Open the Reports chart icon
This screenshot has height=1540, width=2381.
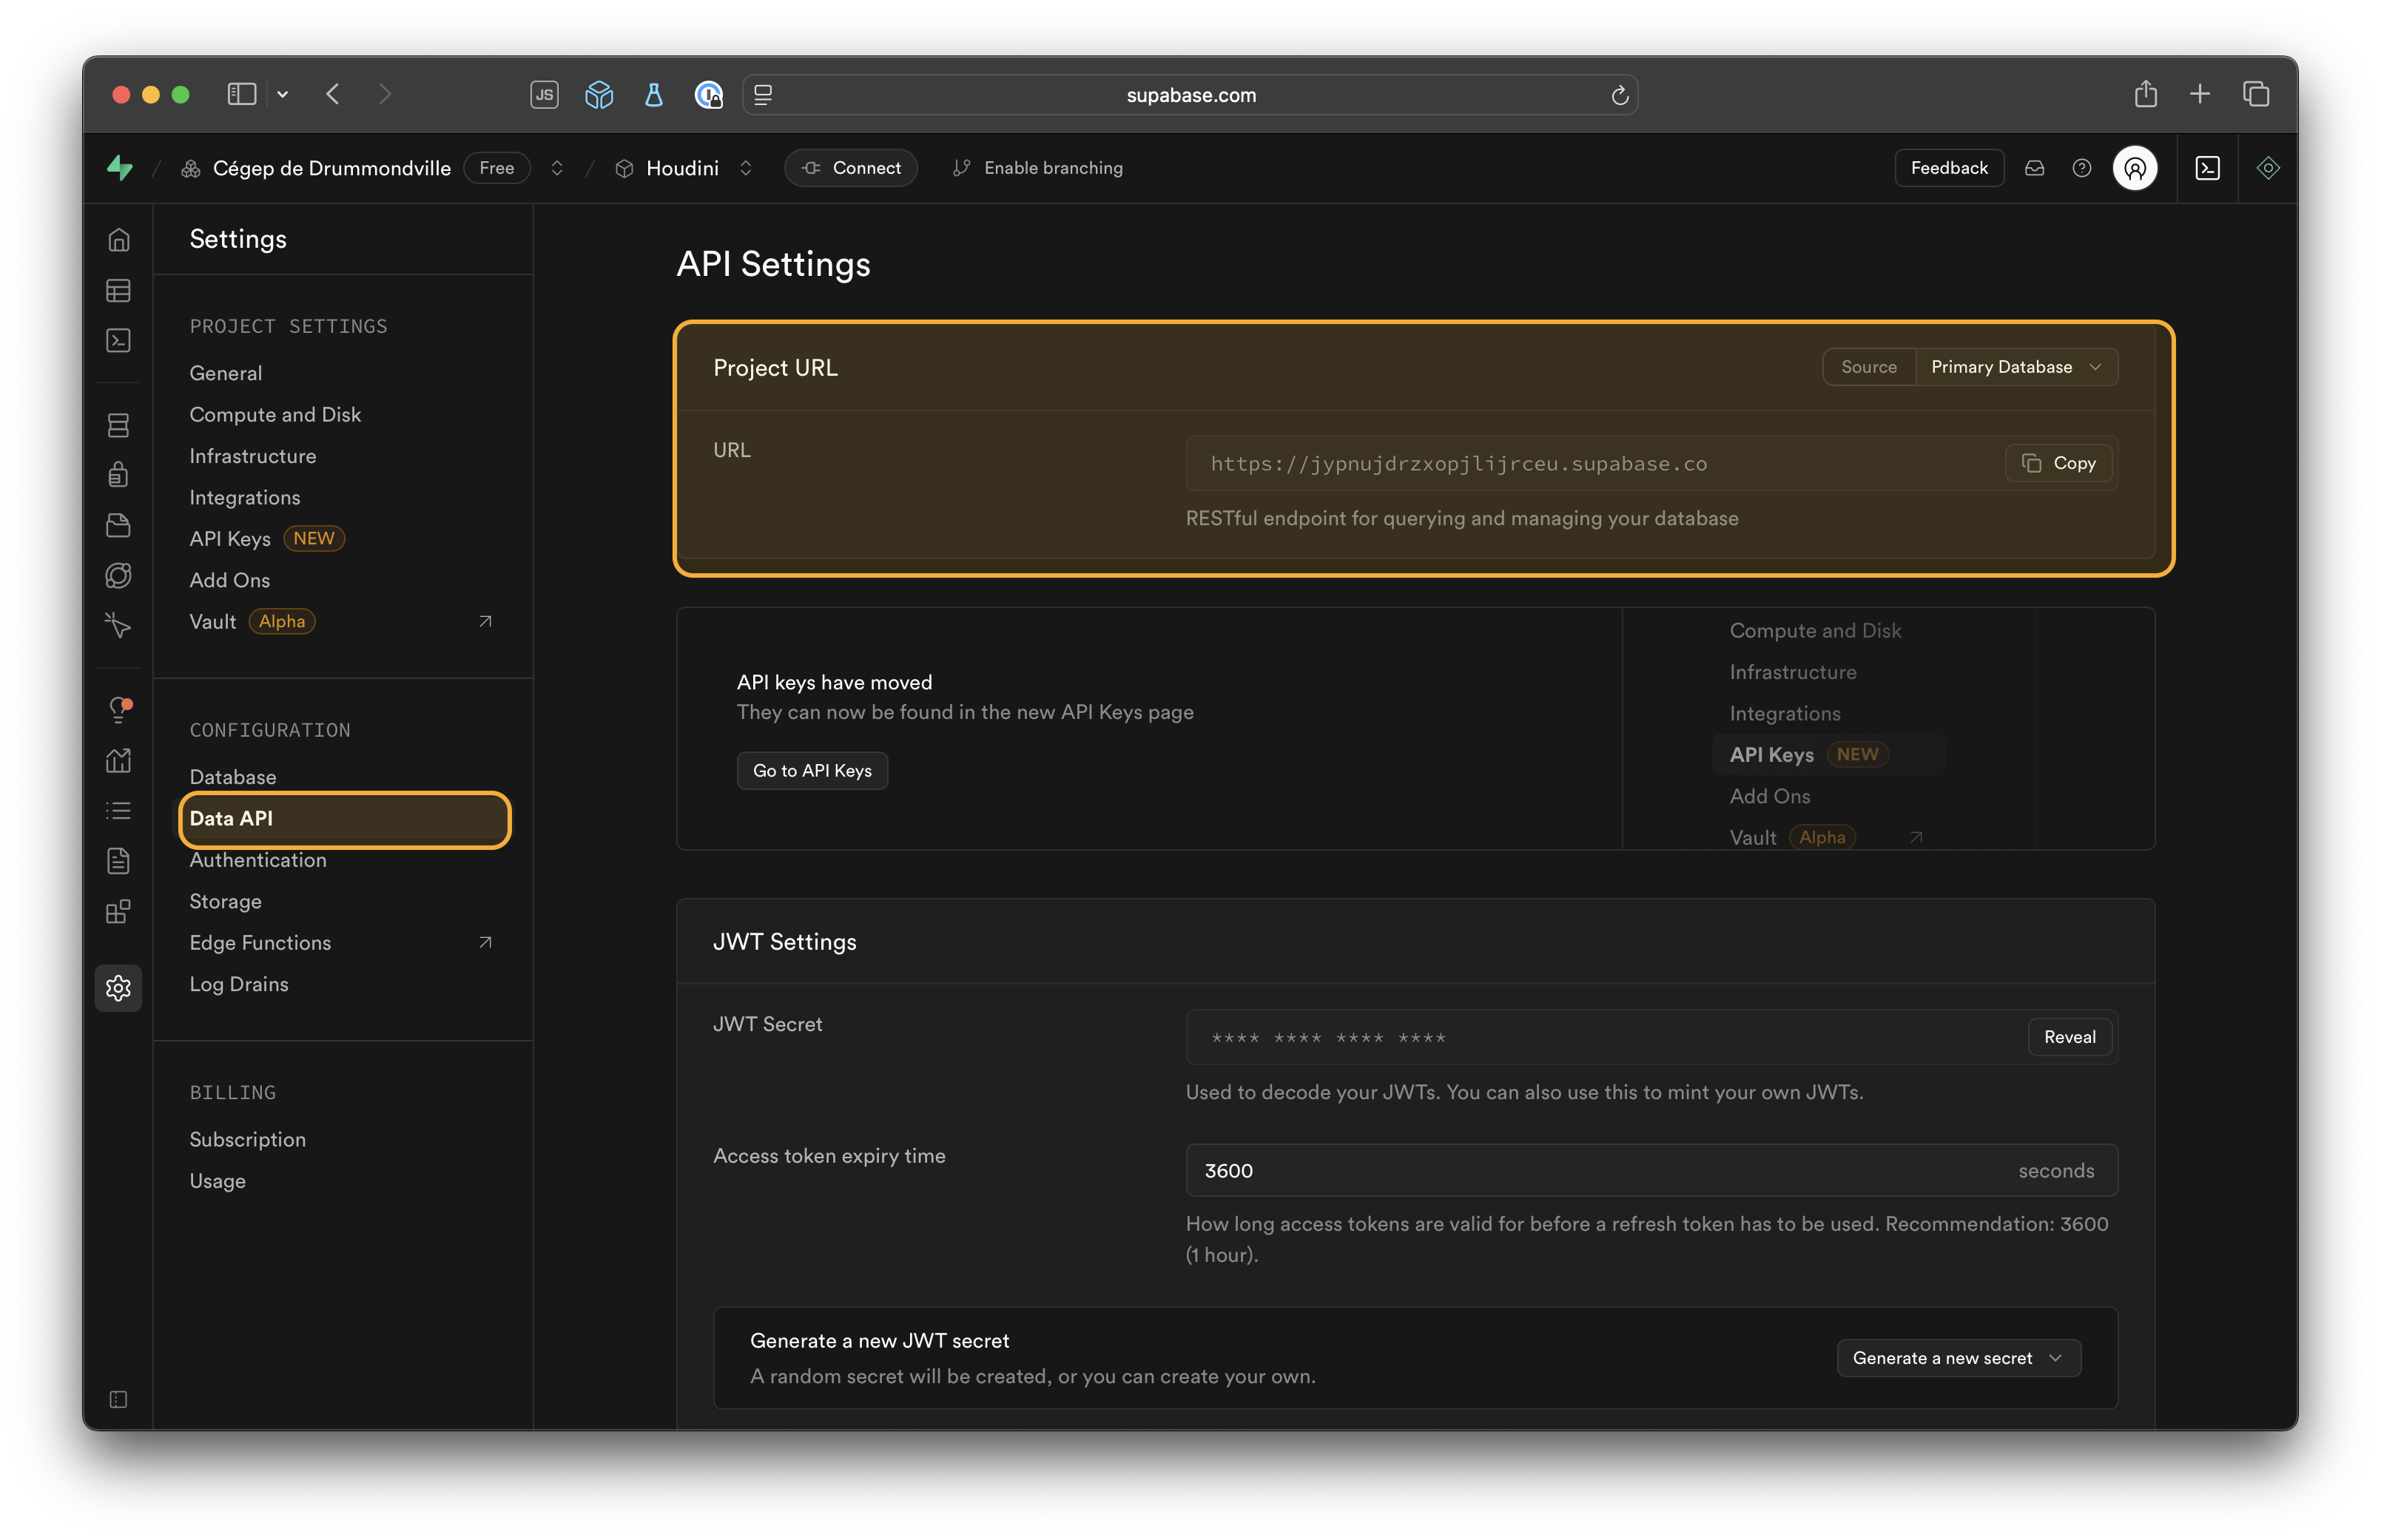[x=118, y=760]
